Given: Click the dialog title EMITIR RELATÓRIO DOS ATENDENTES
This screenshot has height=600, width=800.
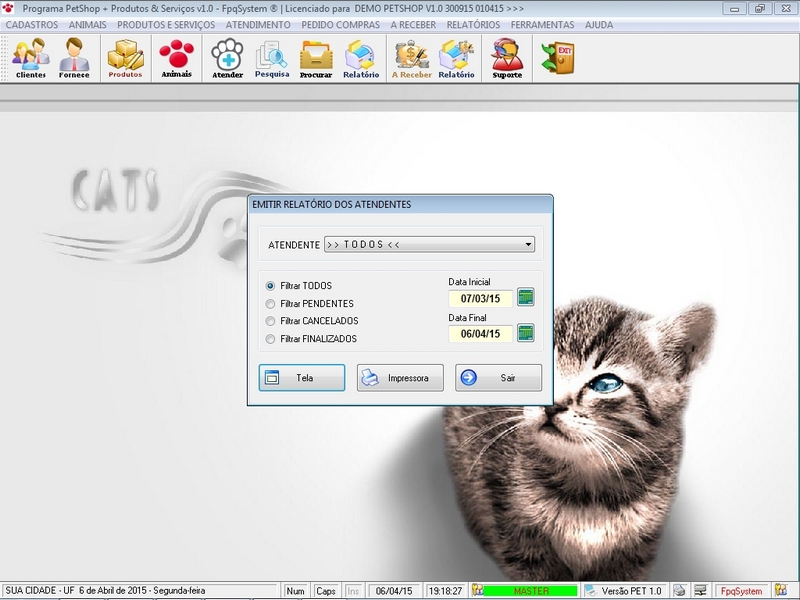Looking at the screenshot, I should coord(332,204).
